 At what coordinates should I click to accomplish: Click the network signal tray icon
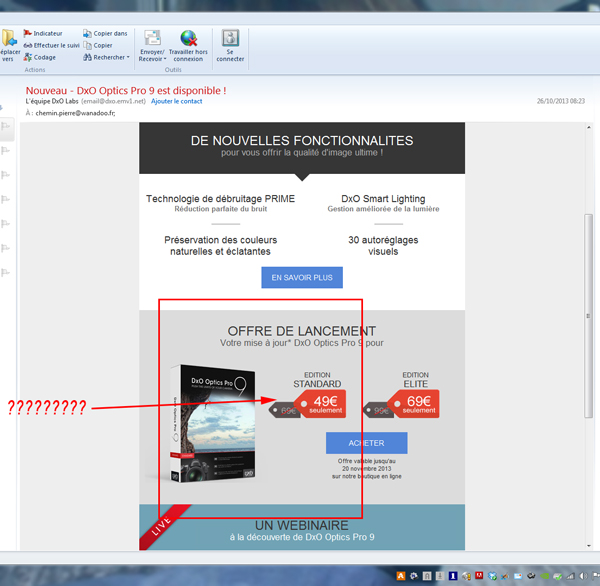pyautogui.click(x=570, y=576)
